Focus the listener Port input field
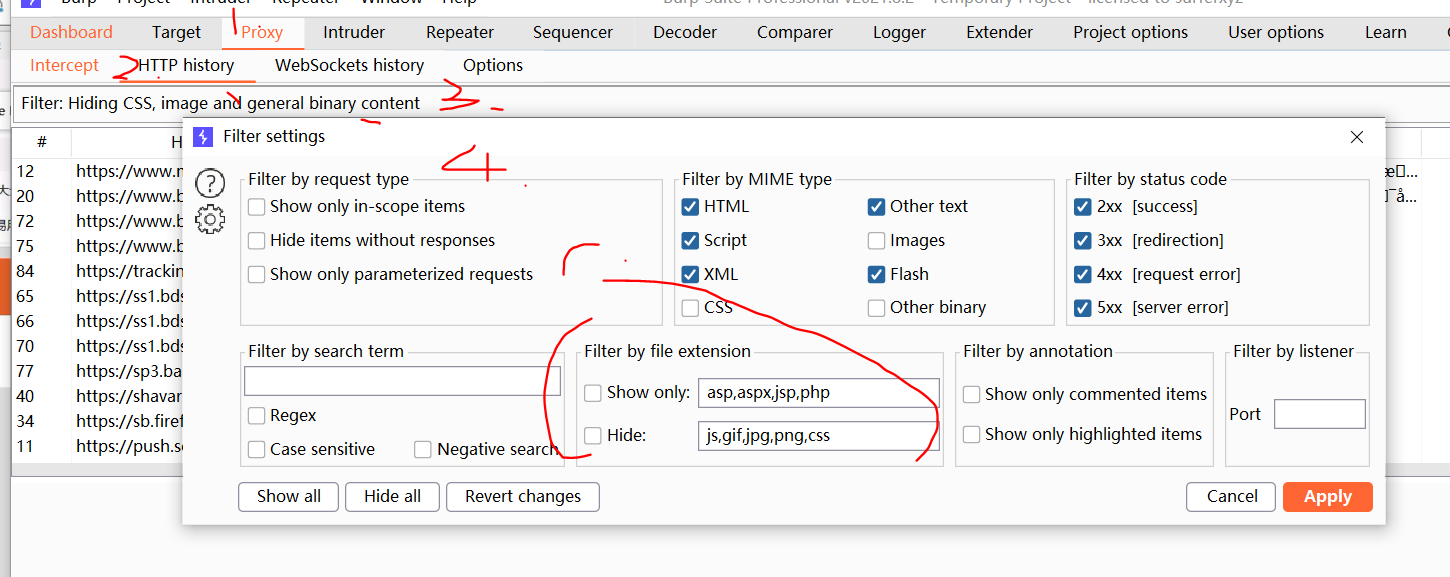The width and height of the screenshot is (1450, 577). [1319, 414]
